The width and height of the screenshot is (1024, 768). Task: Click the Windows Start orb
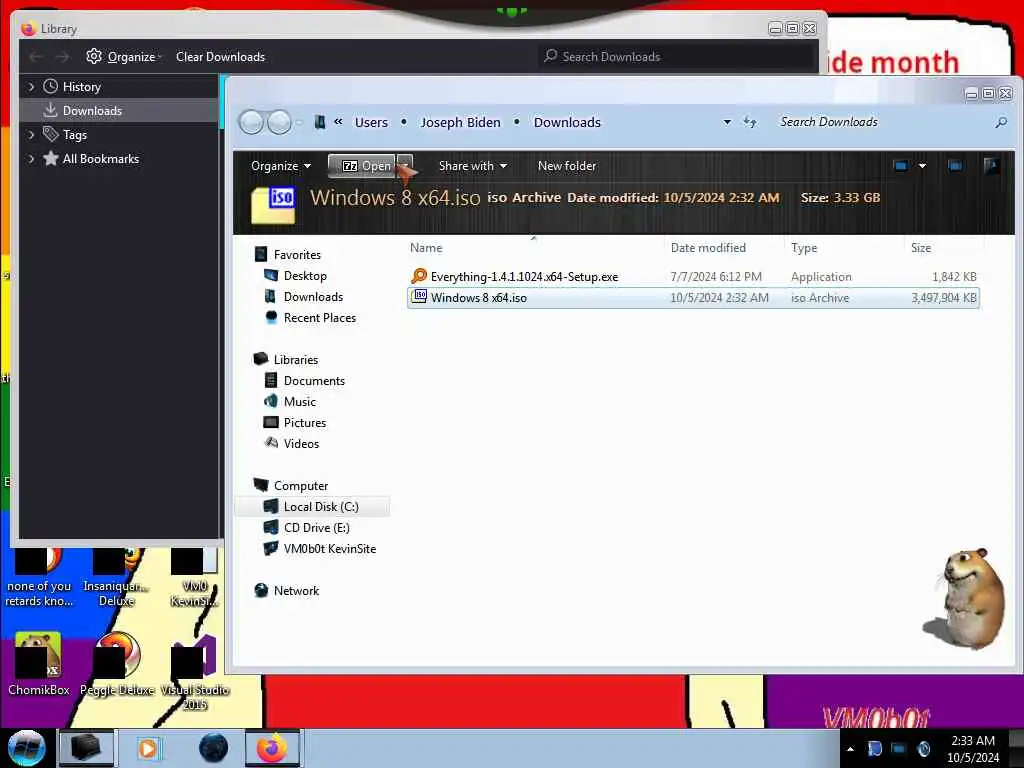27,748
